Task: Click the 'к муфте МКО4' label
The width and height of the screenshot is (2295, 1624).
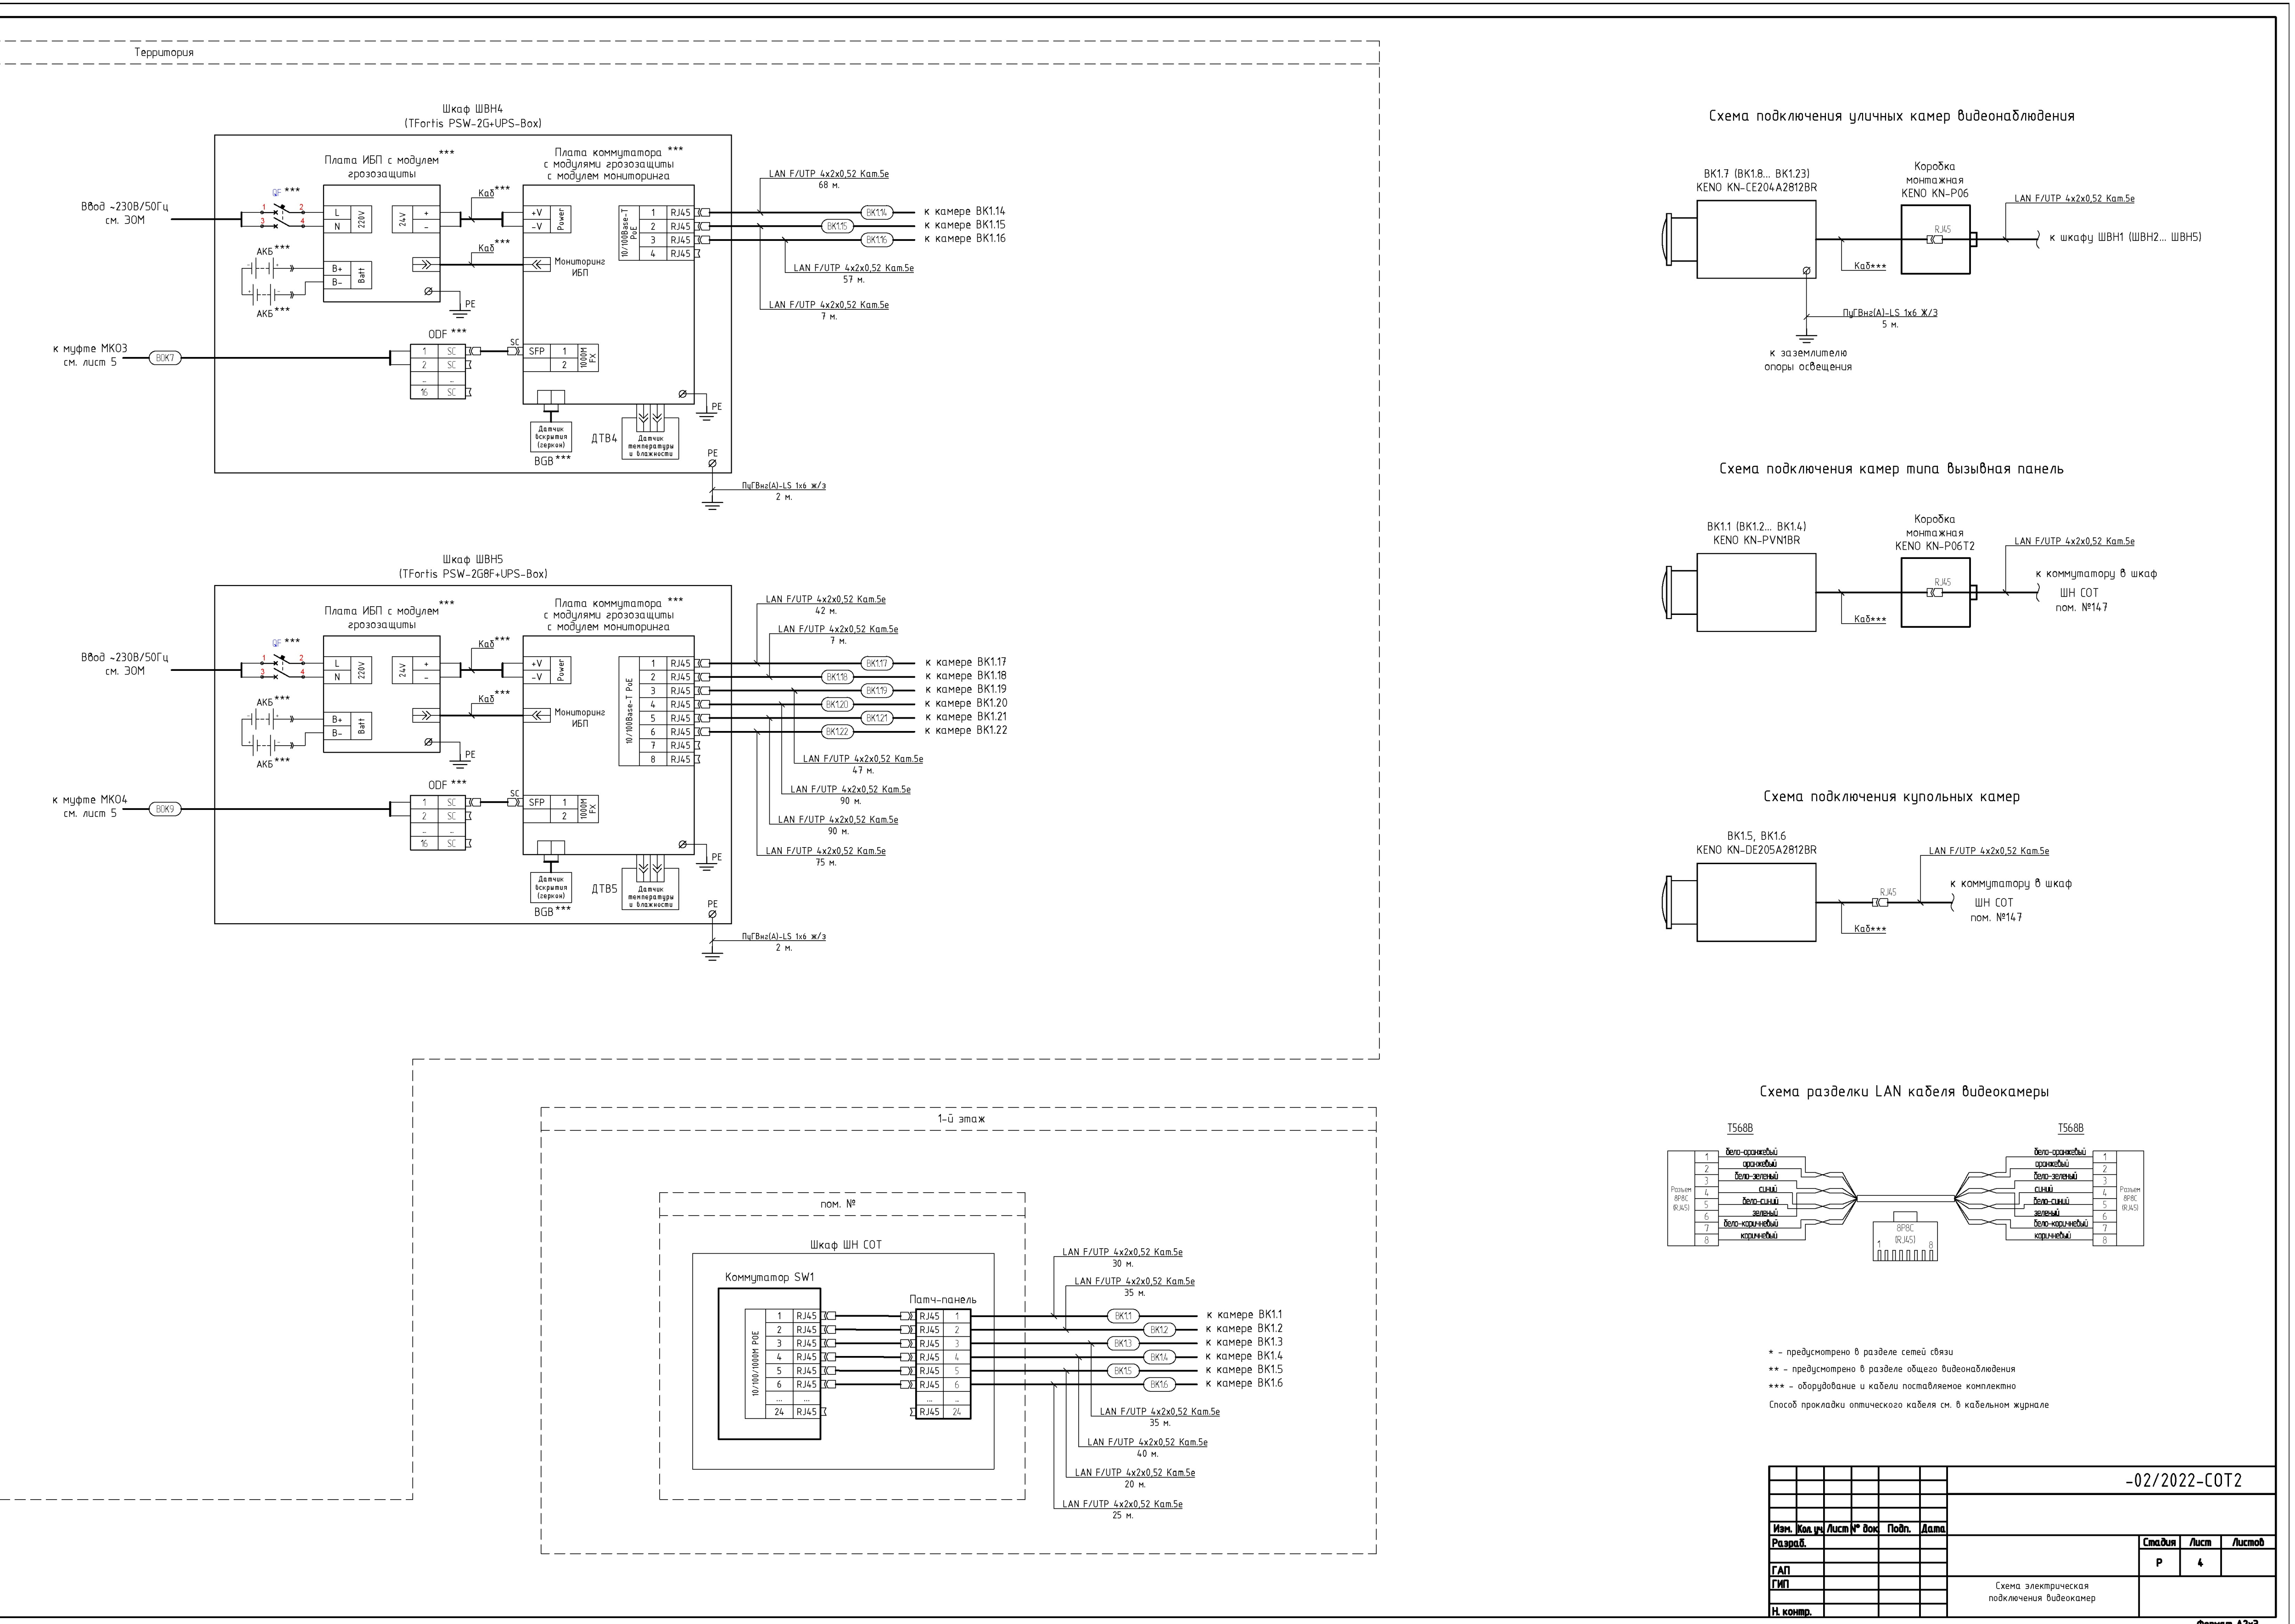Action: [x=90, y=800]
